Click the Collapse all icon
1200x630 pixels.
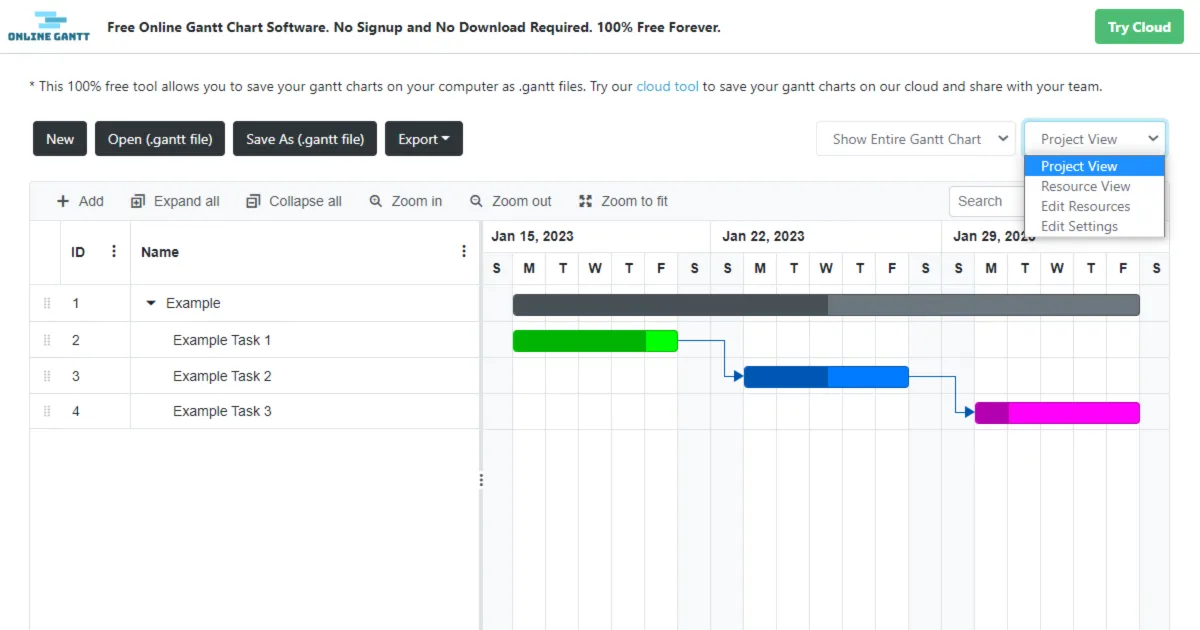pyautogui.click(x=253, y=201)
